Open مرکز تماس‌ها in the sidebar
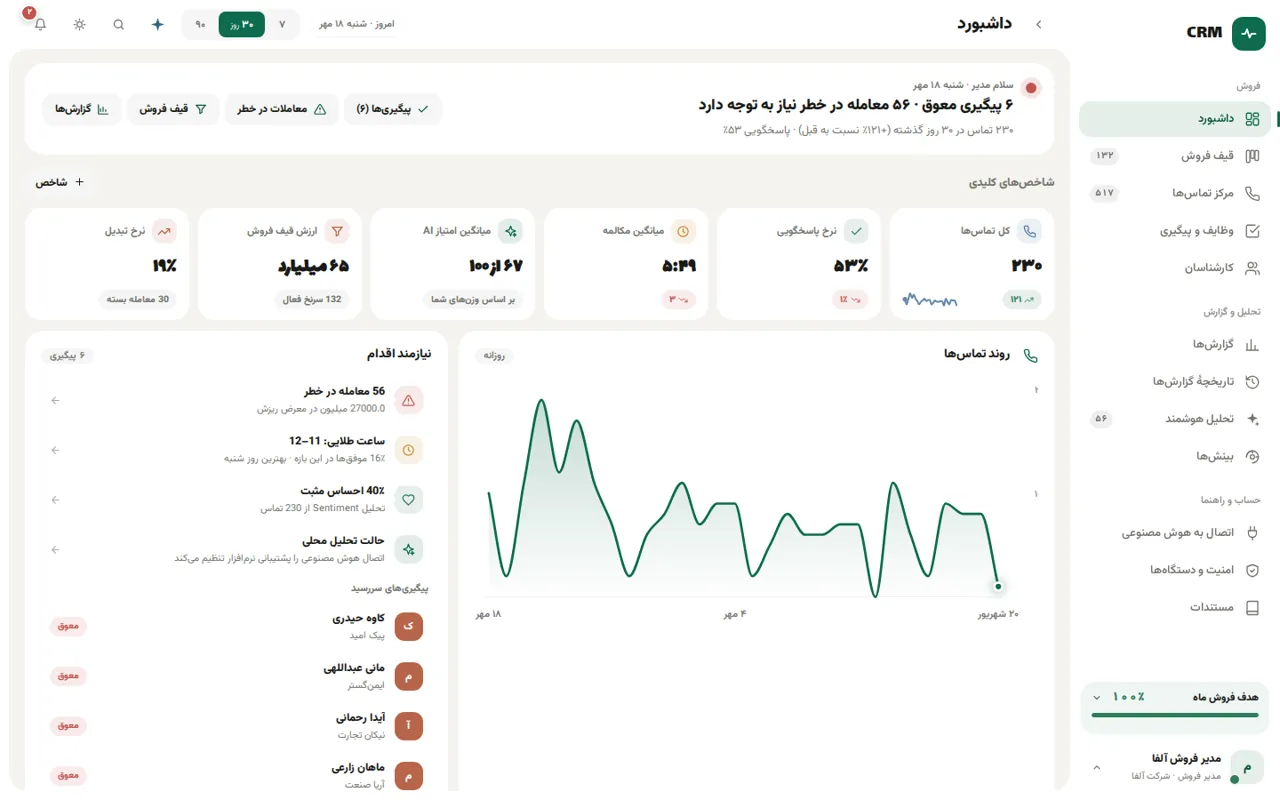The image size is (1280, 800). tap(1175, 193)
